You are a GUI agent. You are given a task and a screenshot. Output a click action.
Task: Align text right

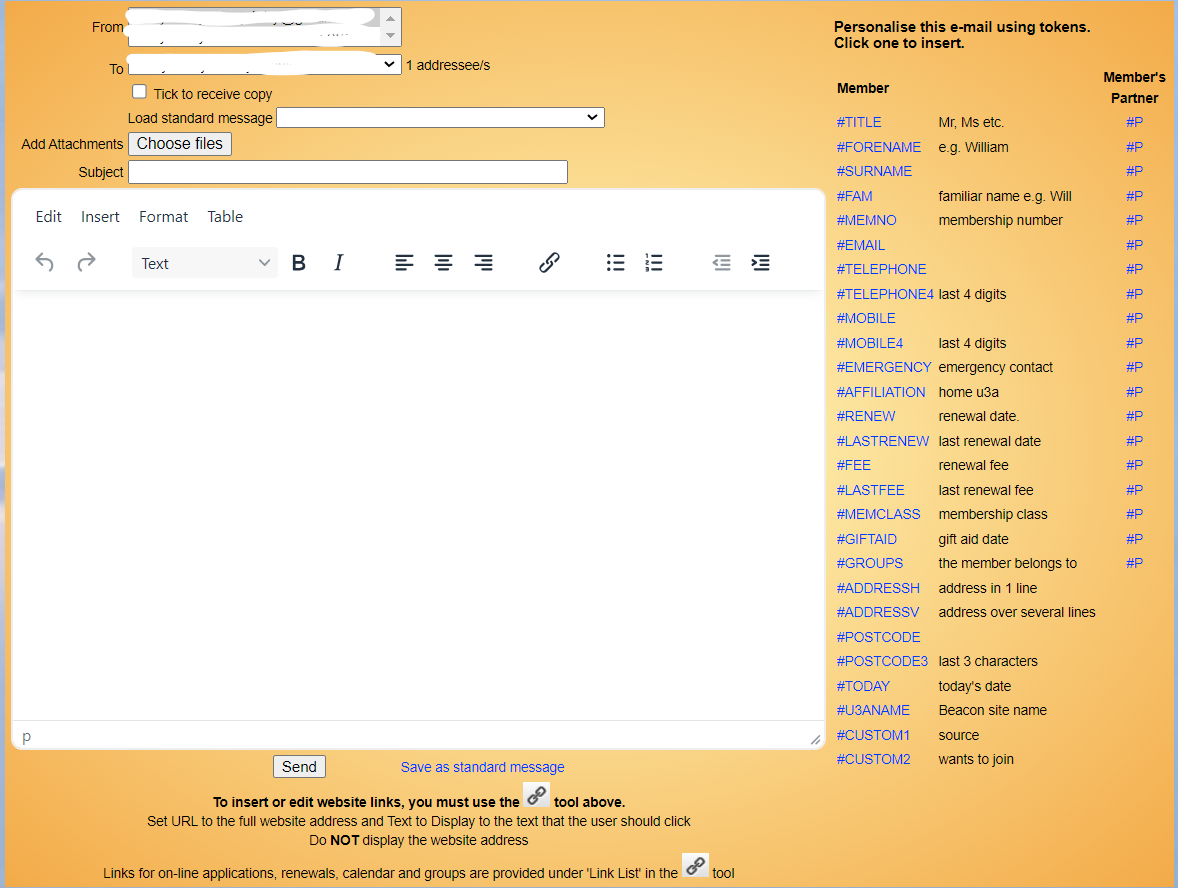click(x=483, y=262)
